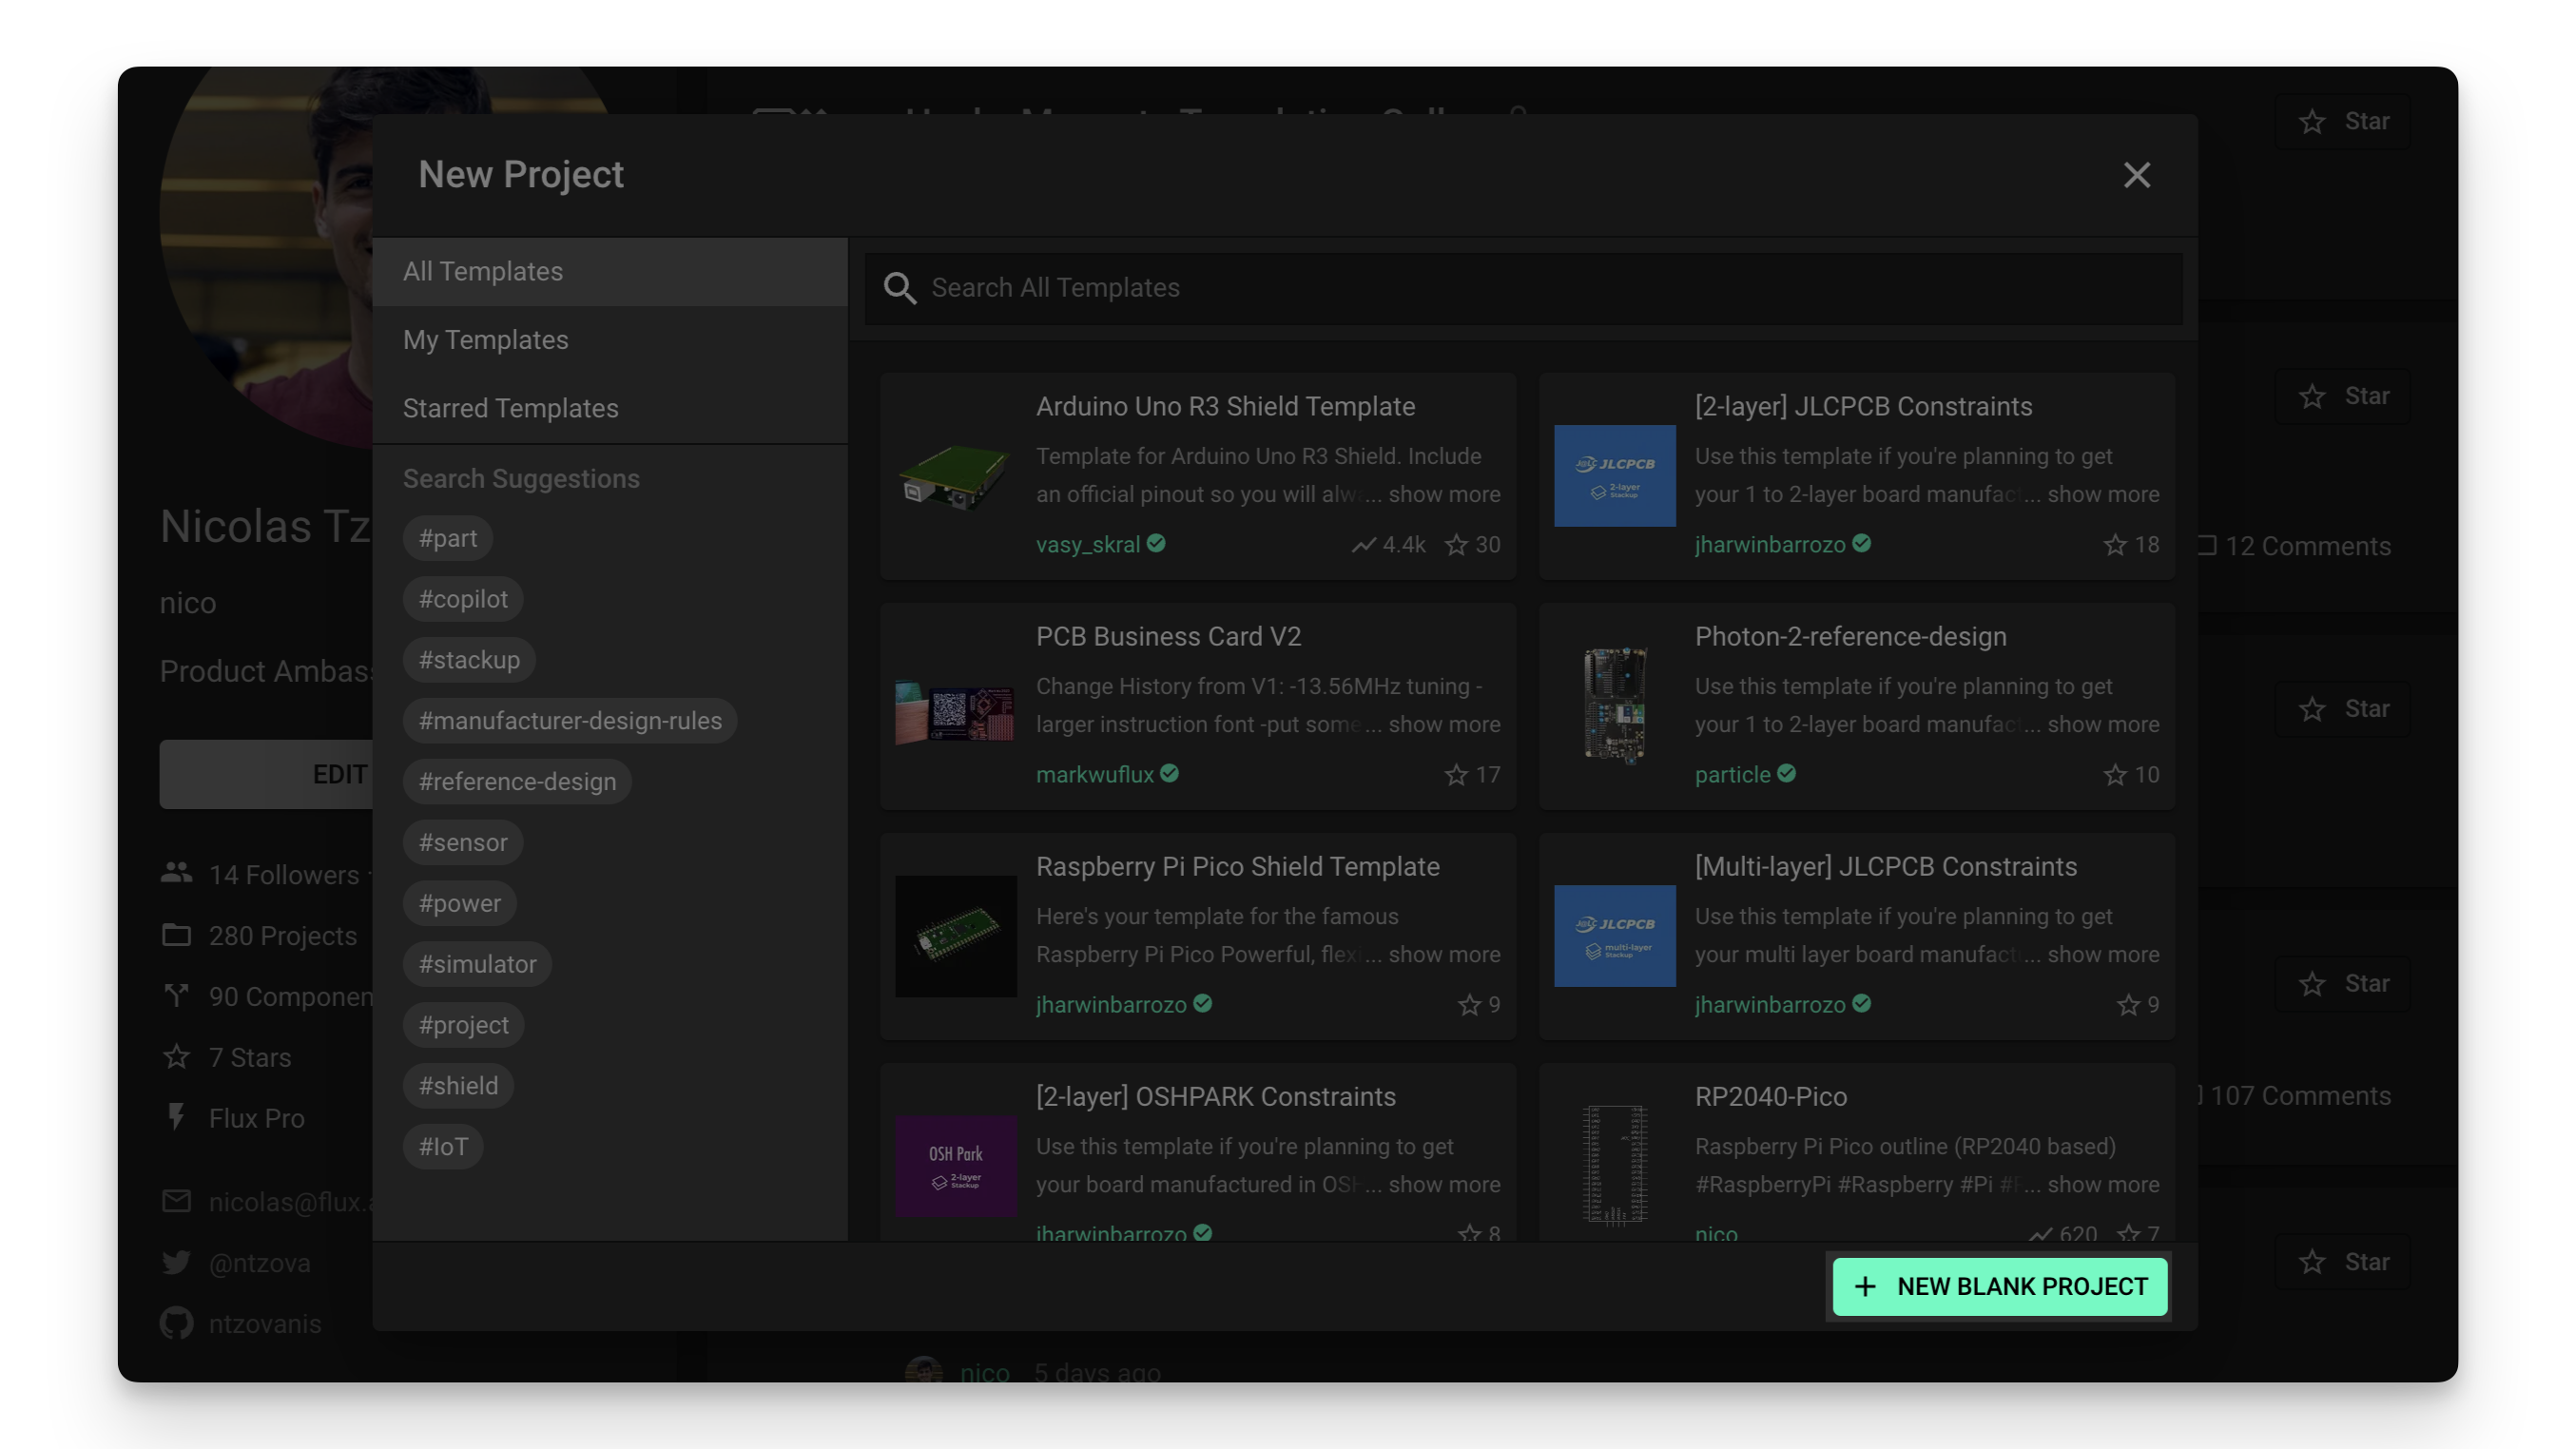Open Raspberry Pi Pico Shield thumbnail
Screen dimensions: 2576x1449
click(955, 936)
